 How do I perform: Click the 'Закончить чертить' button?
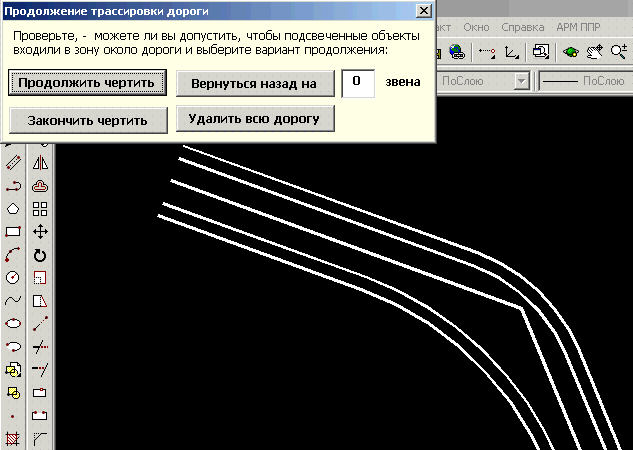pos(88,120)
